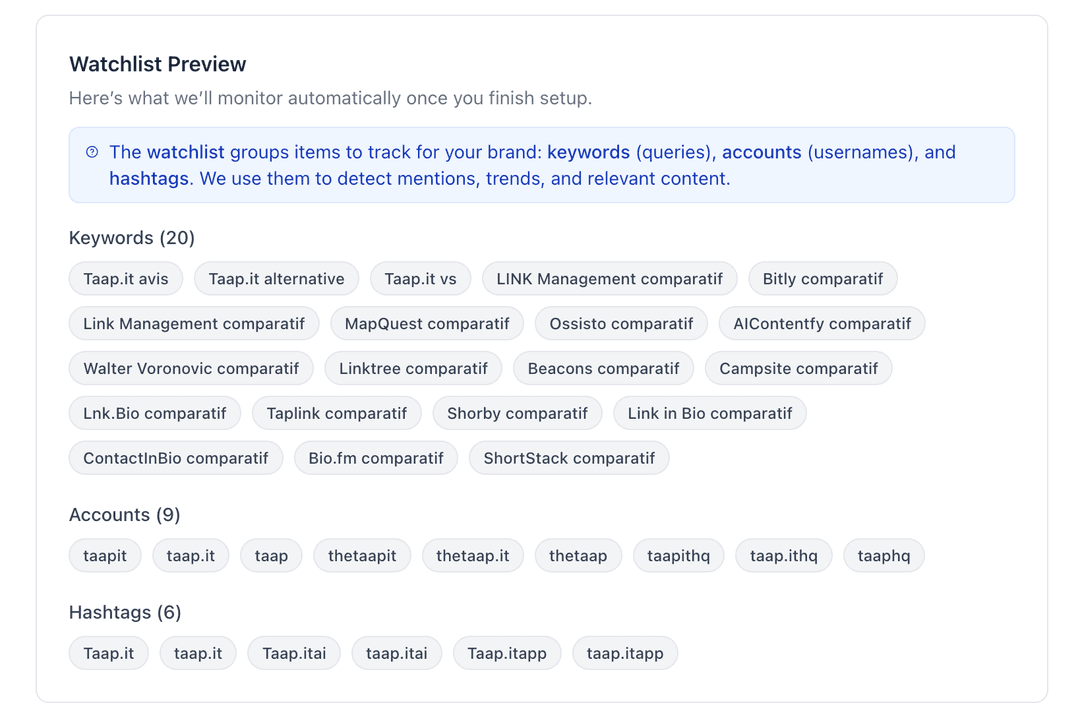
Task: Click the 'ContactInBio comparatif' keyword chip
Action: click(x=176, y=459)
